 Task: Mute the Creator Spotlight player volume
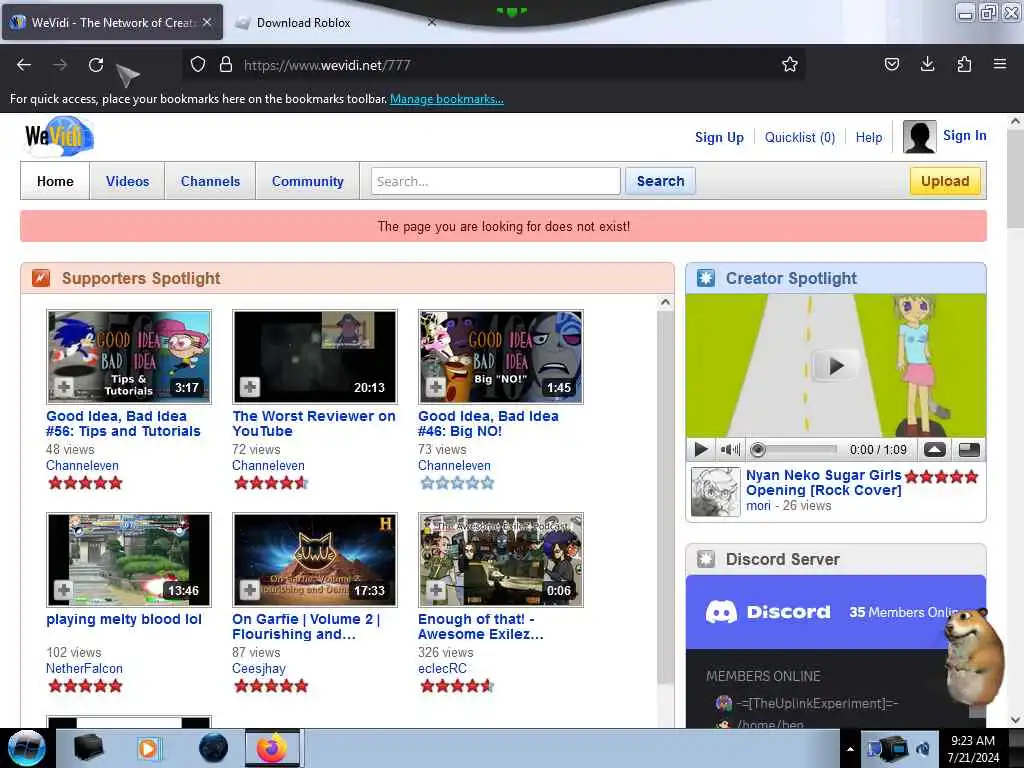(x=730, y=450)
